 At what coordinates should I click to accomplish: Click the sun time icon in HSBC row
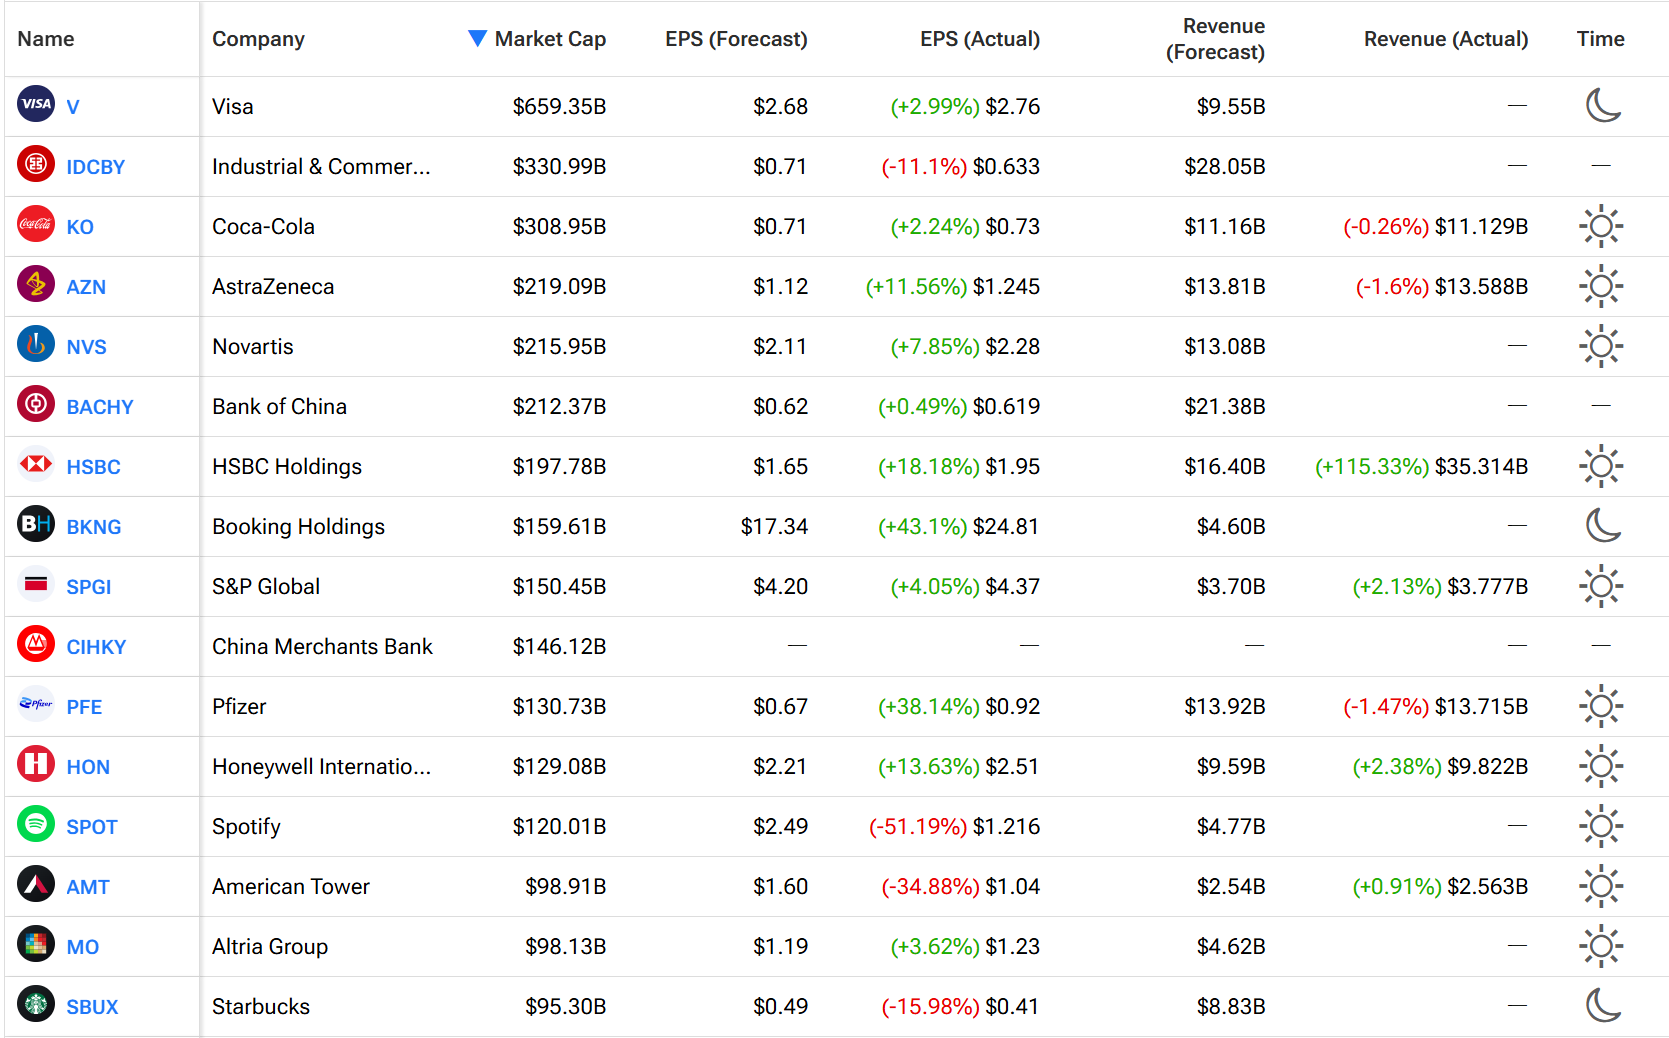pos(1601,466)
